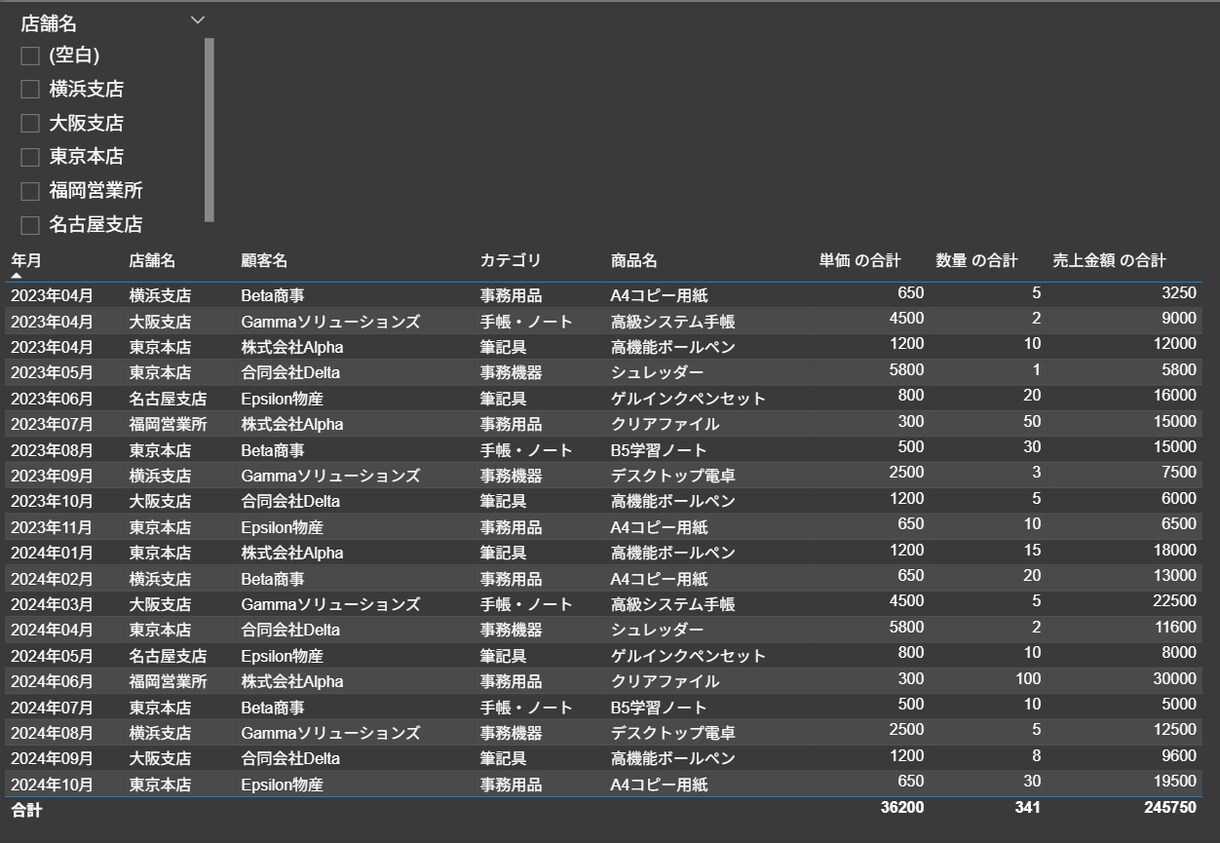Expand the 店舗名 slicer chevron
The image size is (1220, 843).
pos(198,20)
